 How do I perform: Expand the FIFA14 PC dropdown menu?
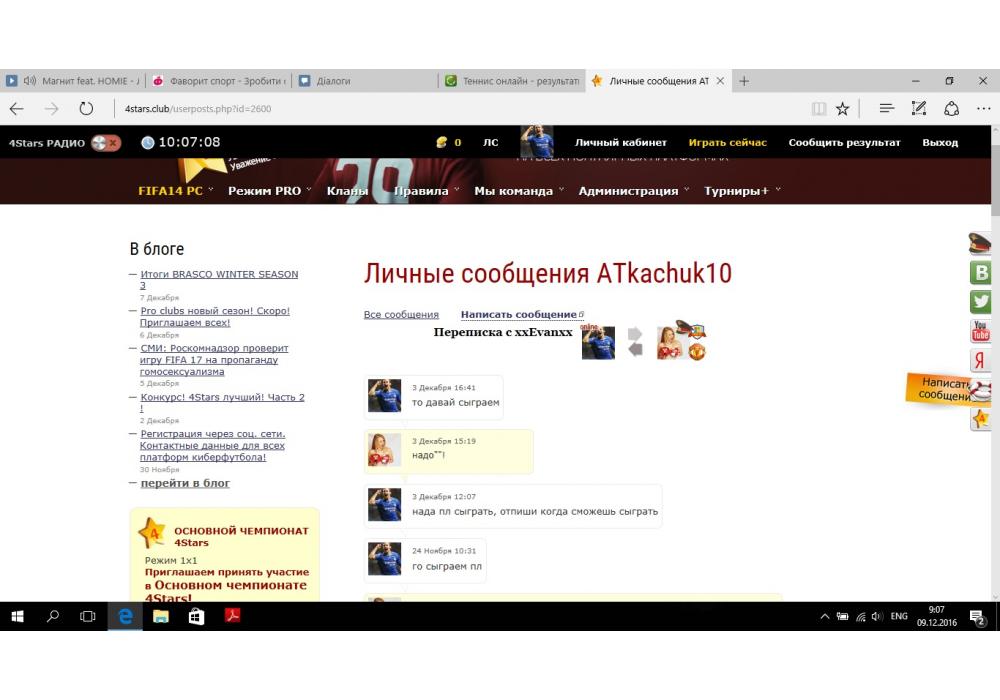click(x=175, y=191)
